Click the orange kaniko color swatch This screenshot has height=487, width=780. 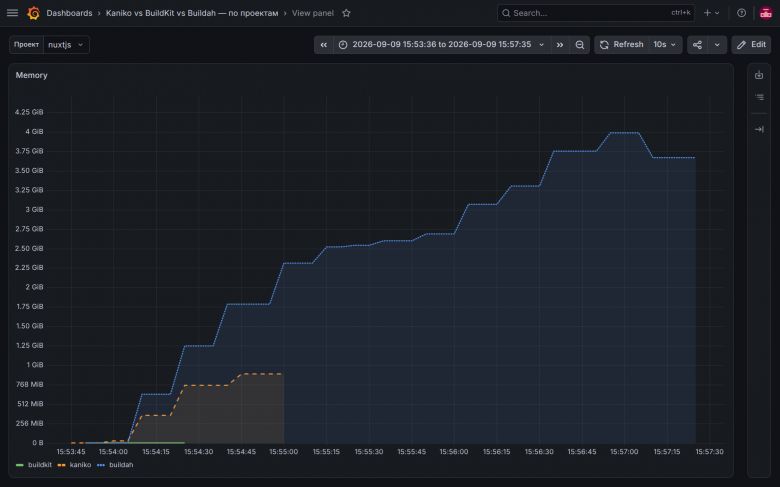click(62, 465)
